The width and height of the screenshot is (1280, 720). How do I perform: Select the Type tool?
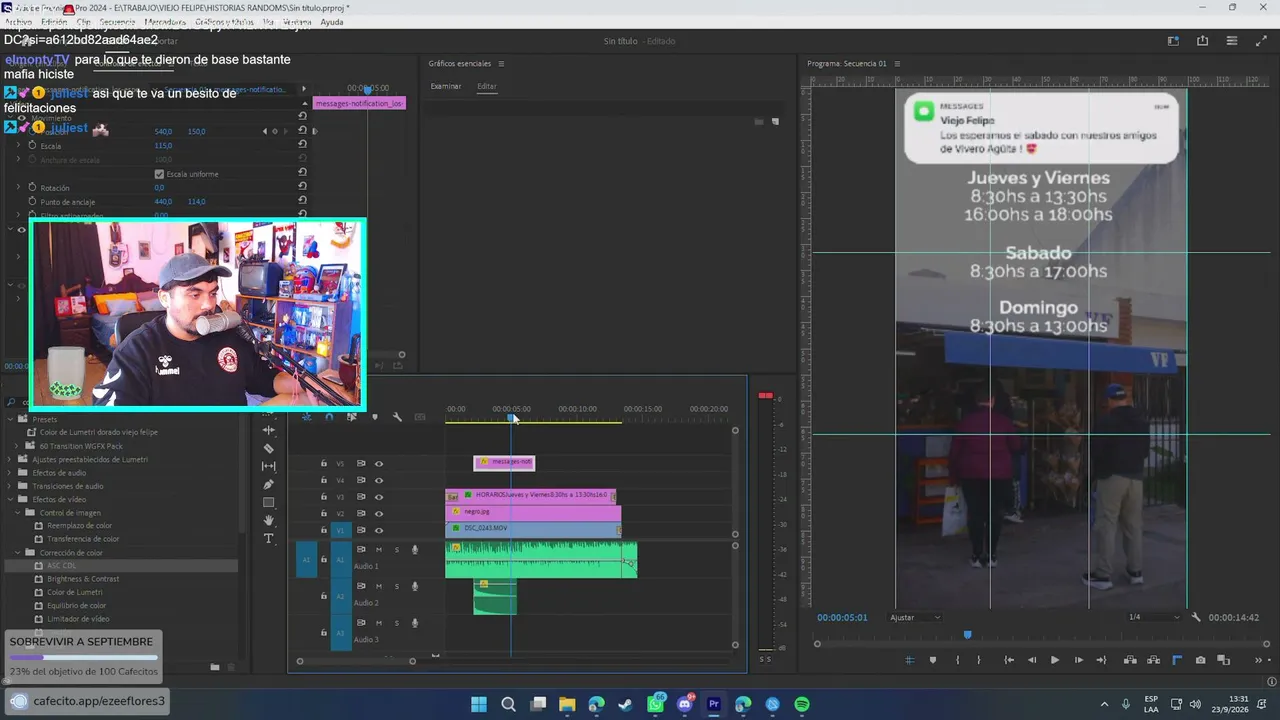click(x=268, y=538)
